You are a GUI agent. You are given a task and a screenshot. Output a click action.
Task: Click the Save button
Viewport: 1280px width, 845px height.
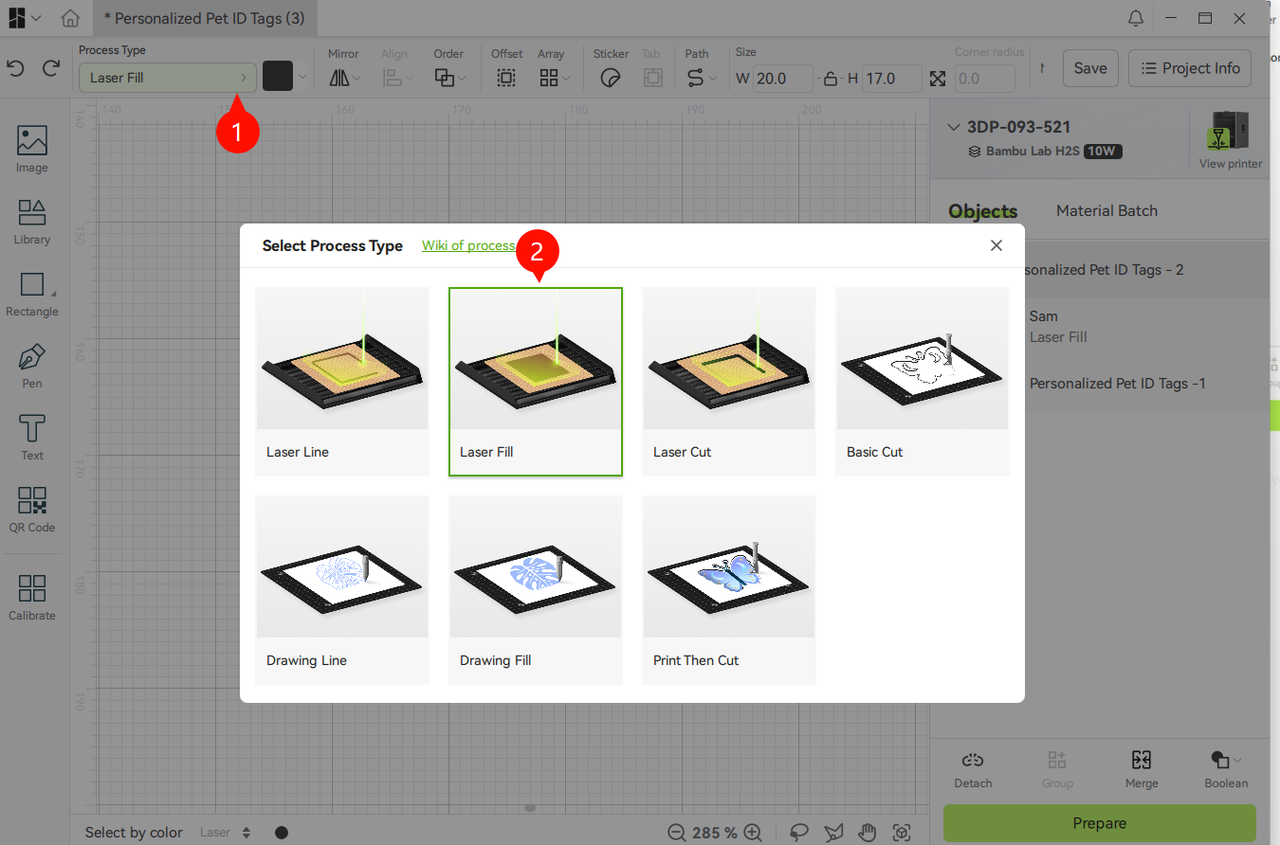click(x=1090, y=68)
